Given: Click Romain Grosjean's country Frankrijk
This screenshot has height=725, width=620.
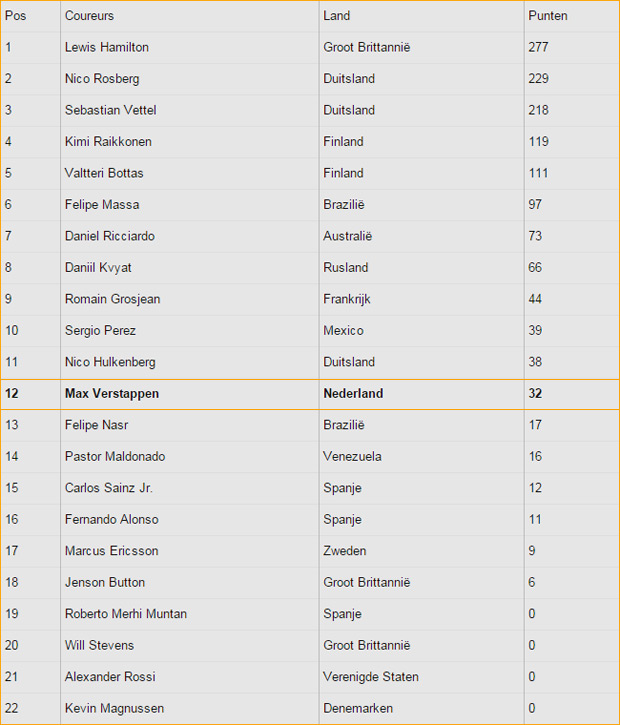Looking at the screenshot, I should click(347, 299).
